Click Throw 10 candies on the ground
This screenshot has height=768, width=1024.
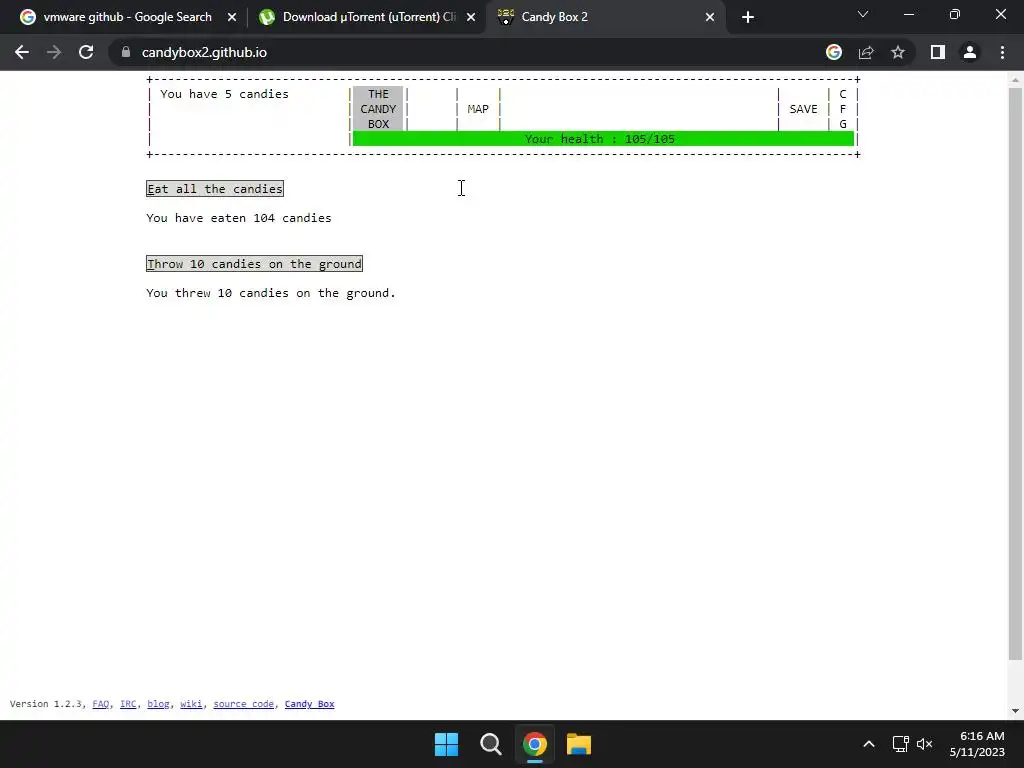[x=254, y=264]
